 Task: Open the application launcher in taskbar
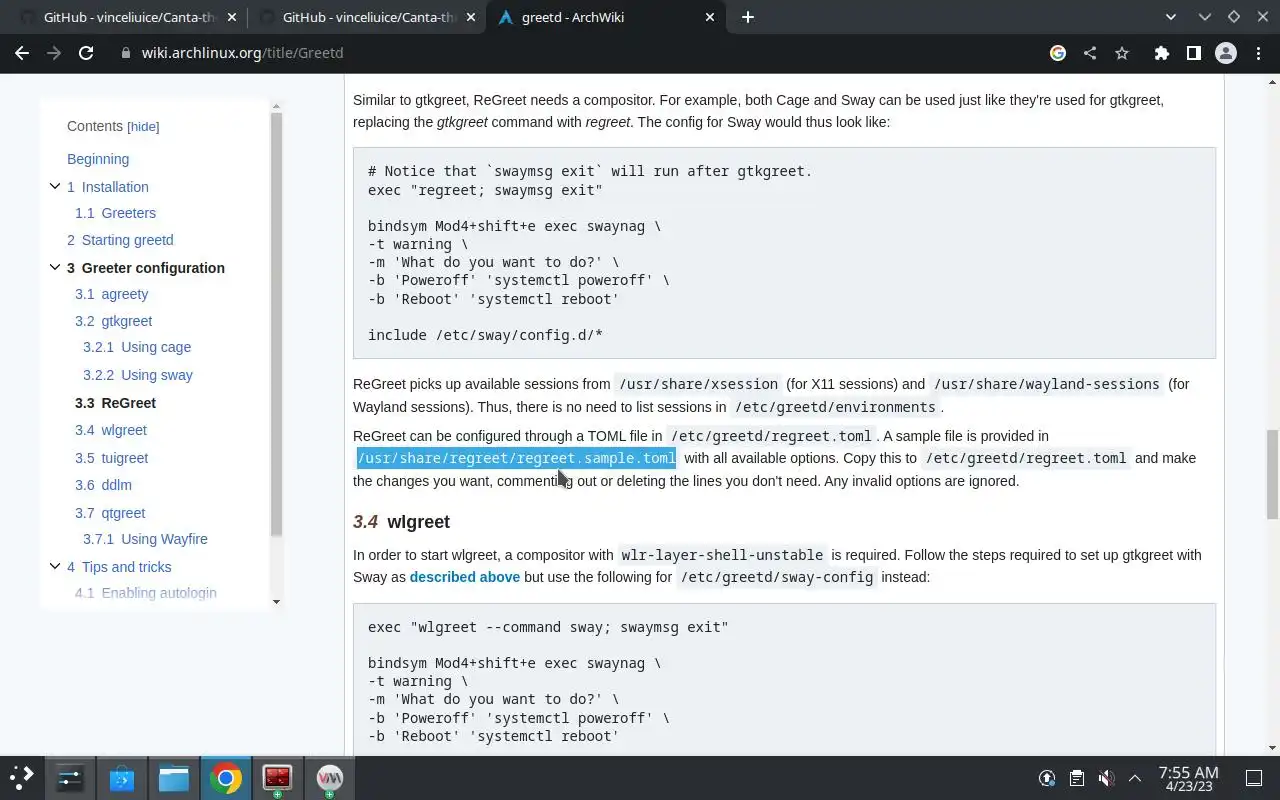coord(22,778)
